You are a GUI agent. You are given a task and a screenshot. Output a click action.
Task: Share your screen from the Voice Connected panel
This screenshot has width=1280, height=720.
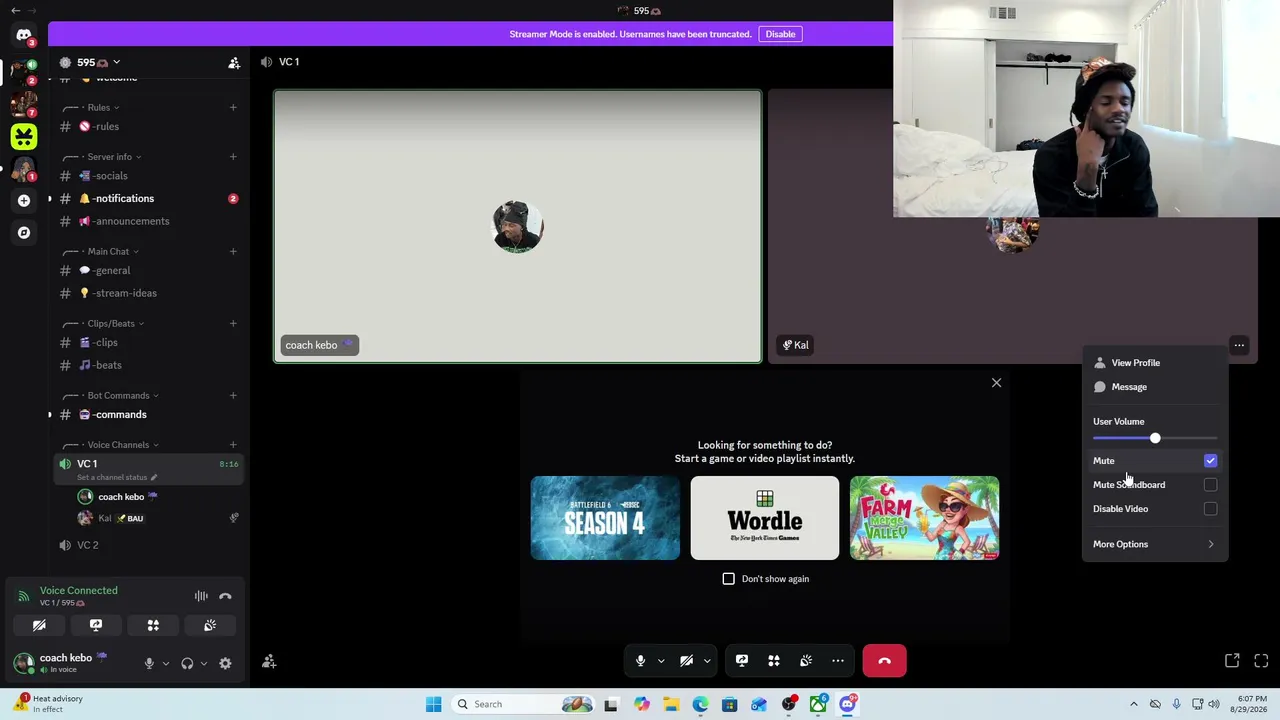click(96, 625)
